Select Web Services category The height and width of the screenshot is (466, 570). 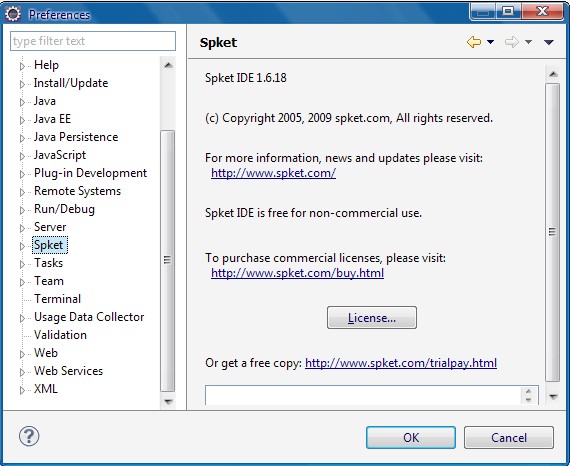point(68,371)
